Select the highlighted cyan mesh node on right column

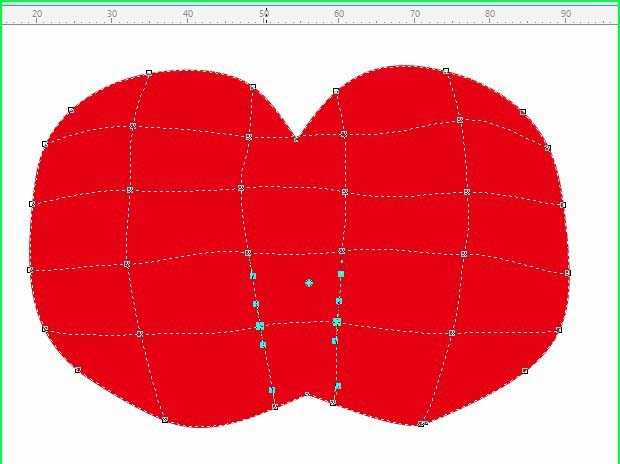337,322
